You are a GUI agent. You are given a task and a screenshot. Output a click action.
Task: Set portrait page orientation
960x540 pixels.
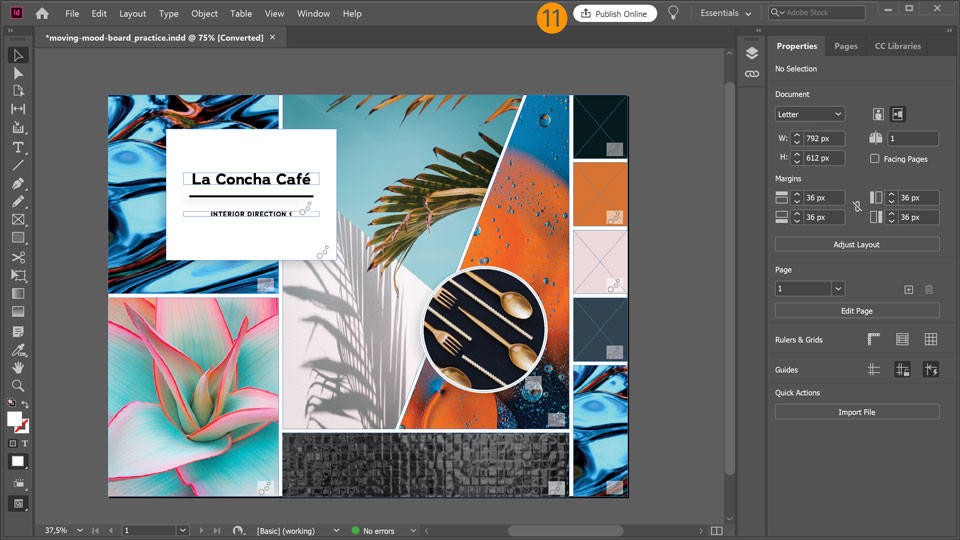point(878,114)
